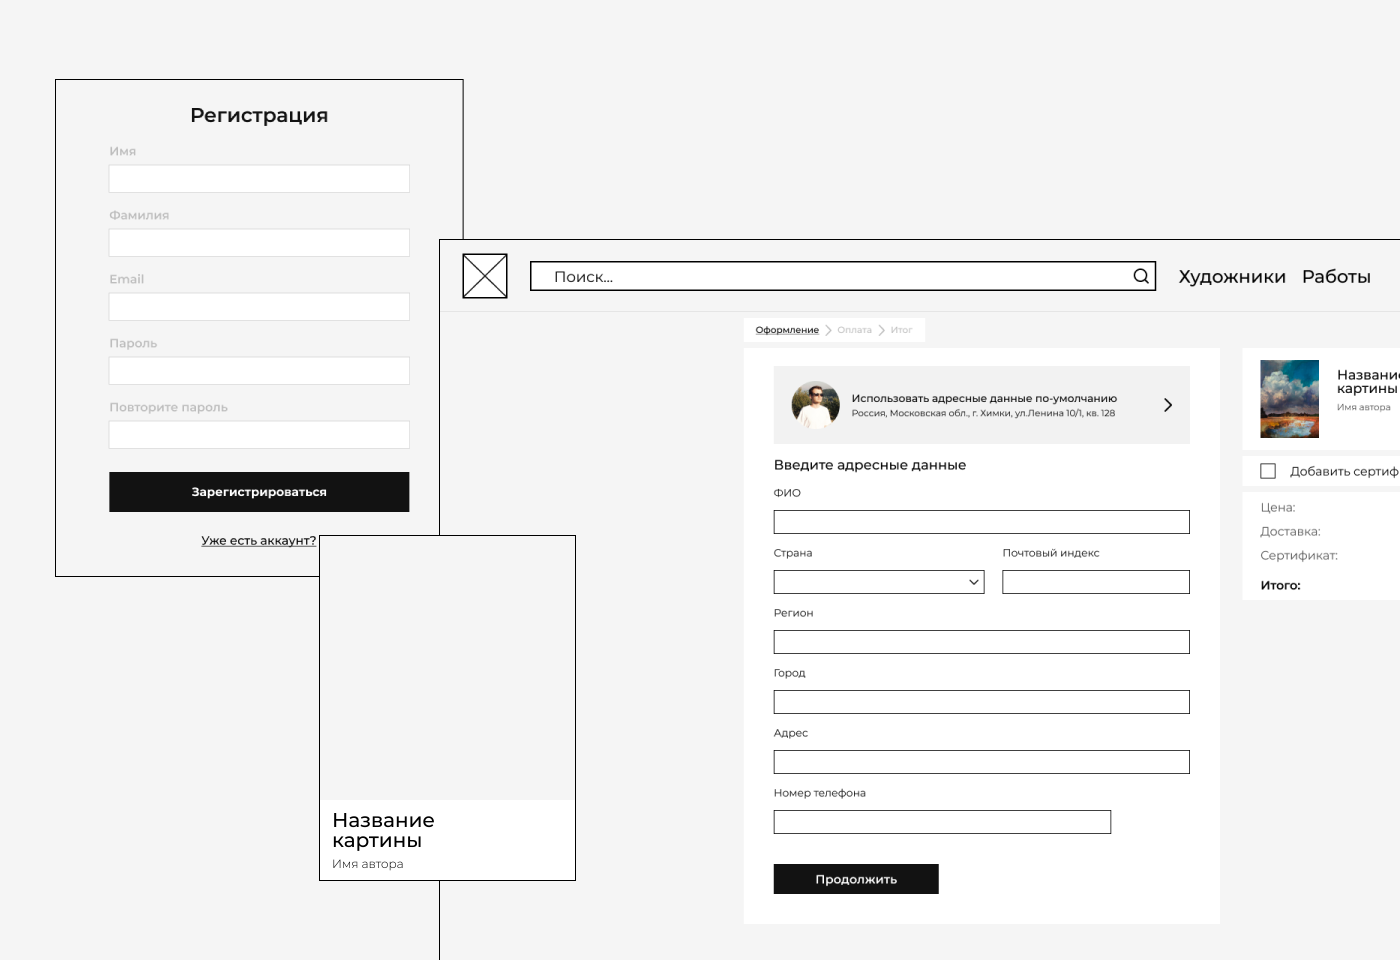This screenshot has height=960, width=1400.
Task: Go to the Итог breadcrumb step
Action: pyautogui.click(x=901, y=330)
